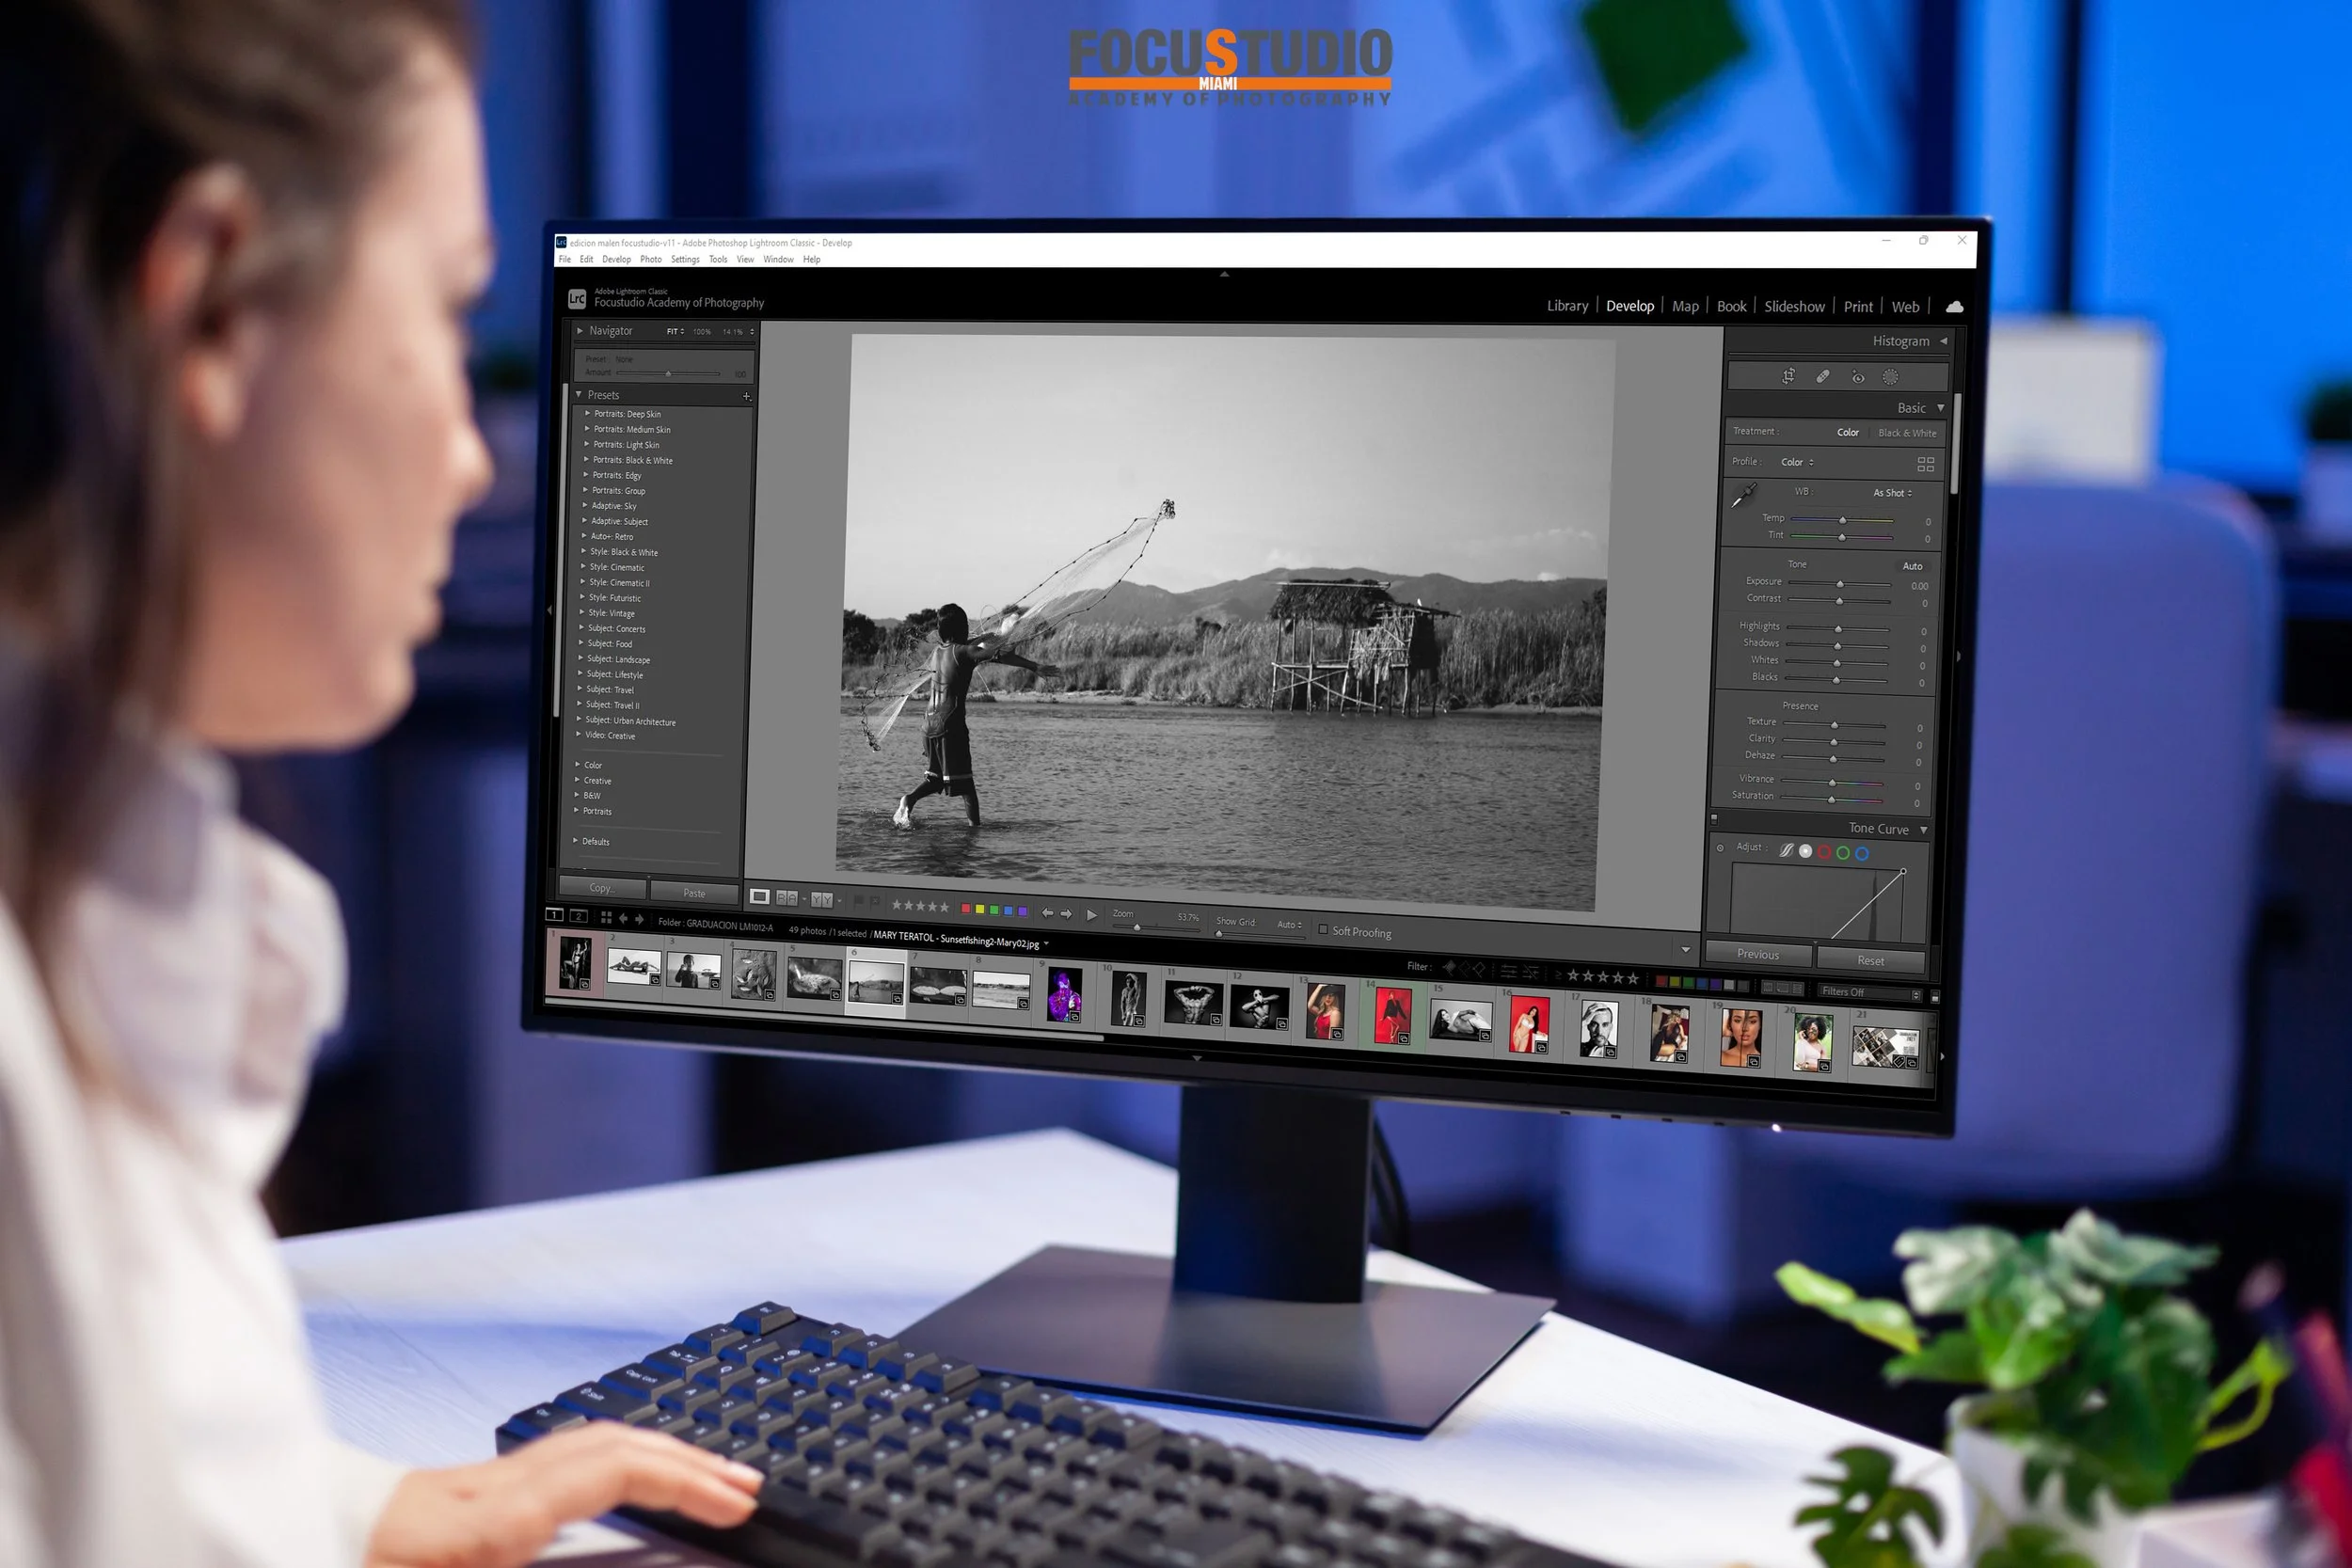
Task: Click the Before/After R A view icon
Action: pos(787,898)
